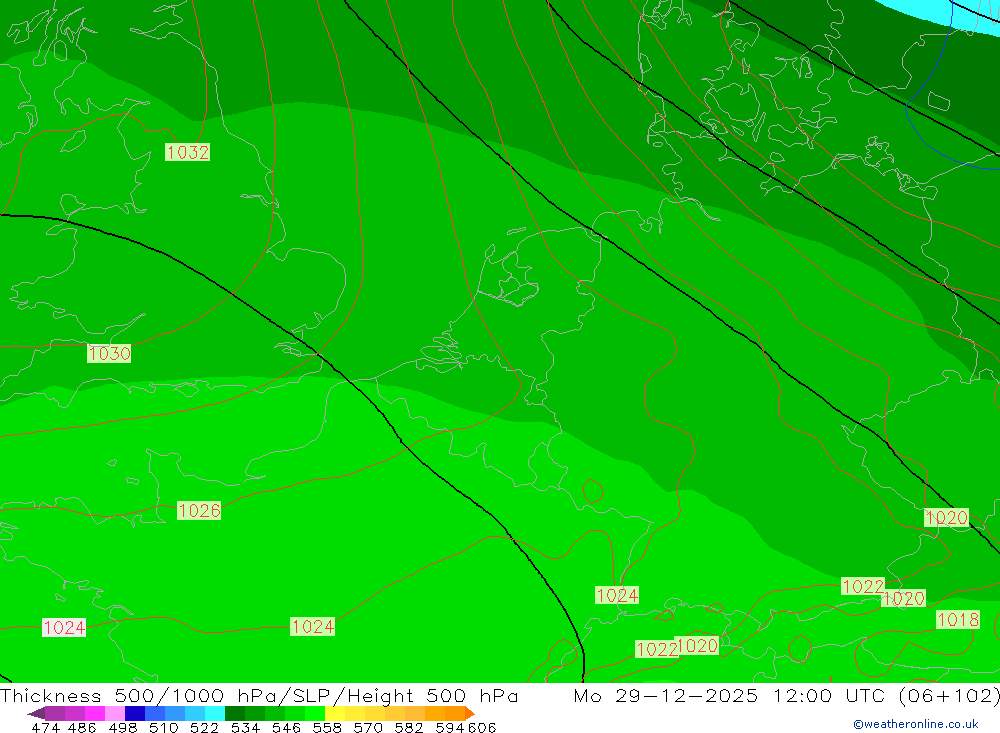Viewport: 1000px width, 733px height.
Task: Open the weatheronline.co.uk copyright link
Action: (916, 724)
